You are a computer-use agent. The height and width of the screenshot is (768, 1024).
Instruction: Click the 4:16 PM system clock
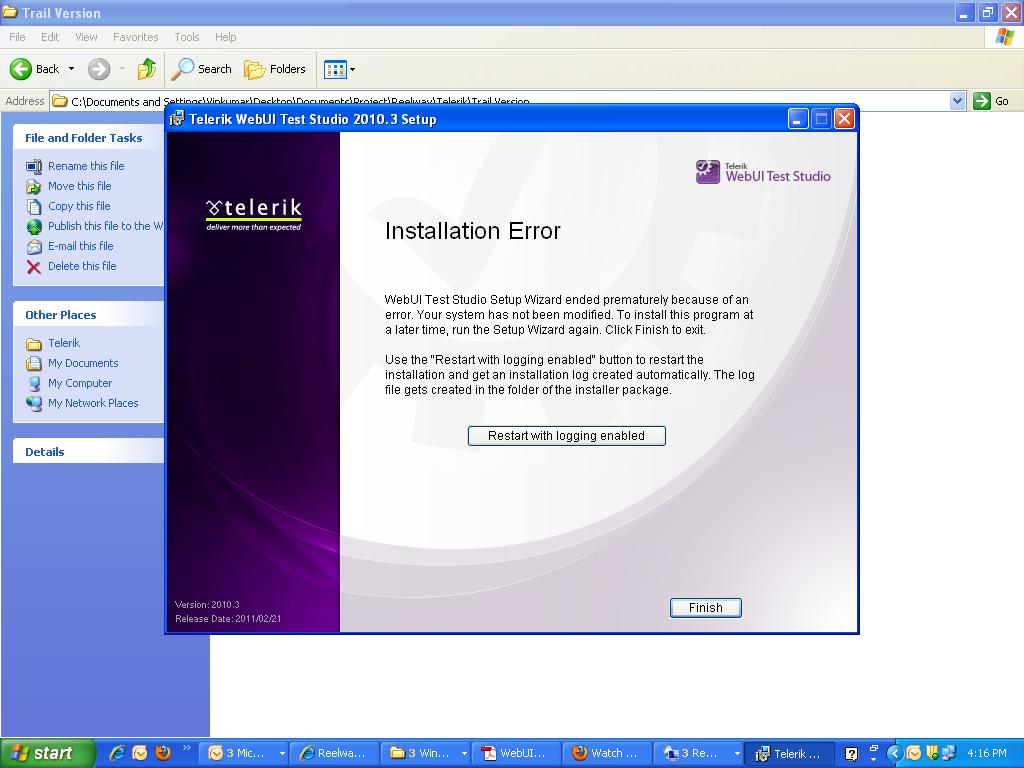(x=986, y=753)
